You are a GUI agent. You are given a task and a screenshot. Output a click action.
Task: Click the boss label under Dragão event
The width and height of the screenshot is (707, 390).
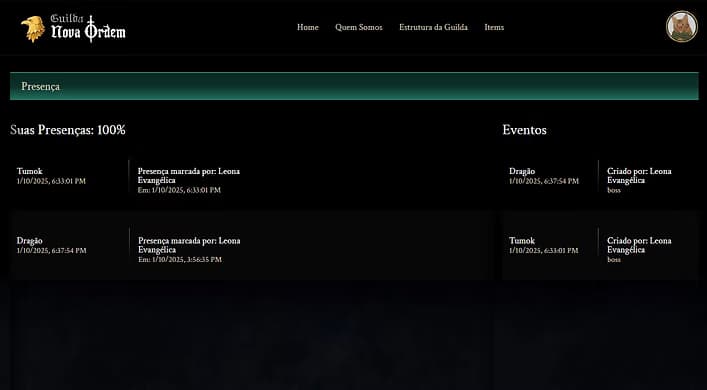point(614,190)
